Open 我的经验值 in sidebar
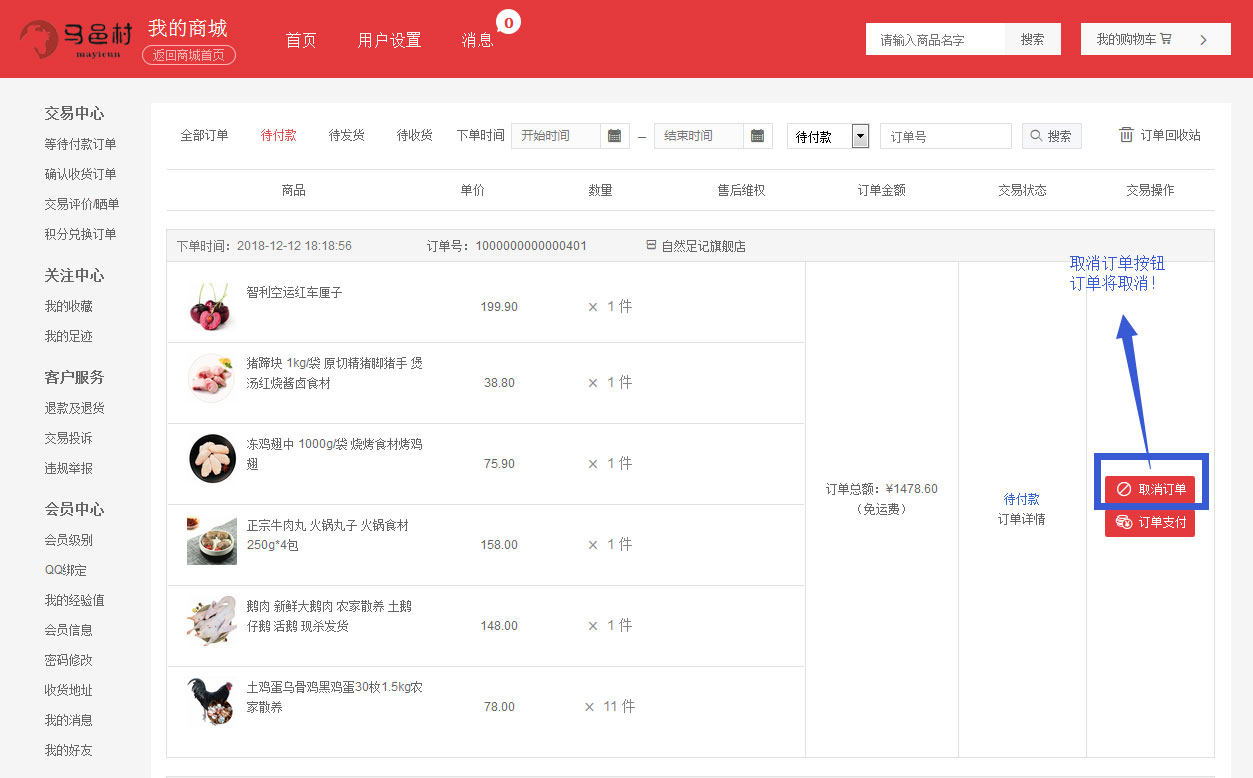1253x778 pixels. [75, 600]
